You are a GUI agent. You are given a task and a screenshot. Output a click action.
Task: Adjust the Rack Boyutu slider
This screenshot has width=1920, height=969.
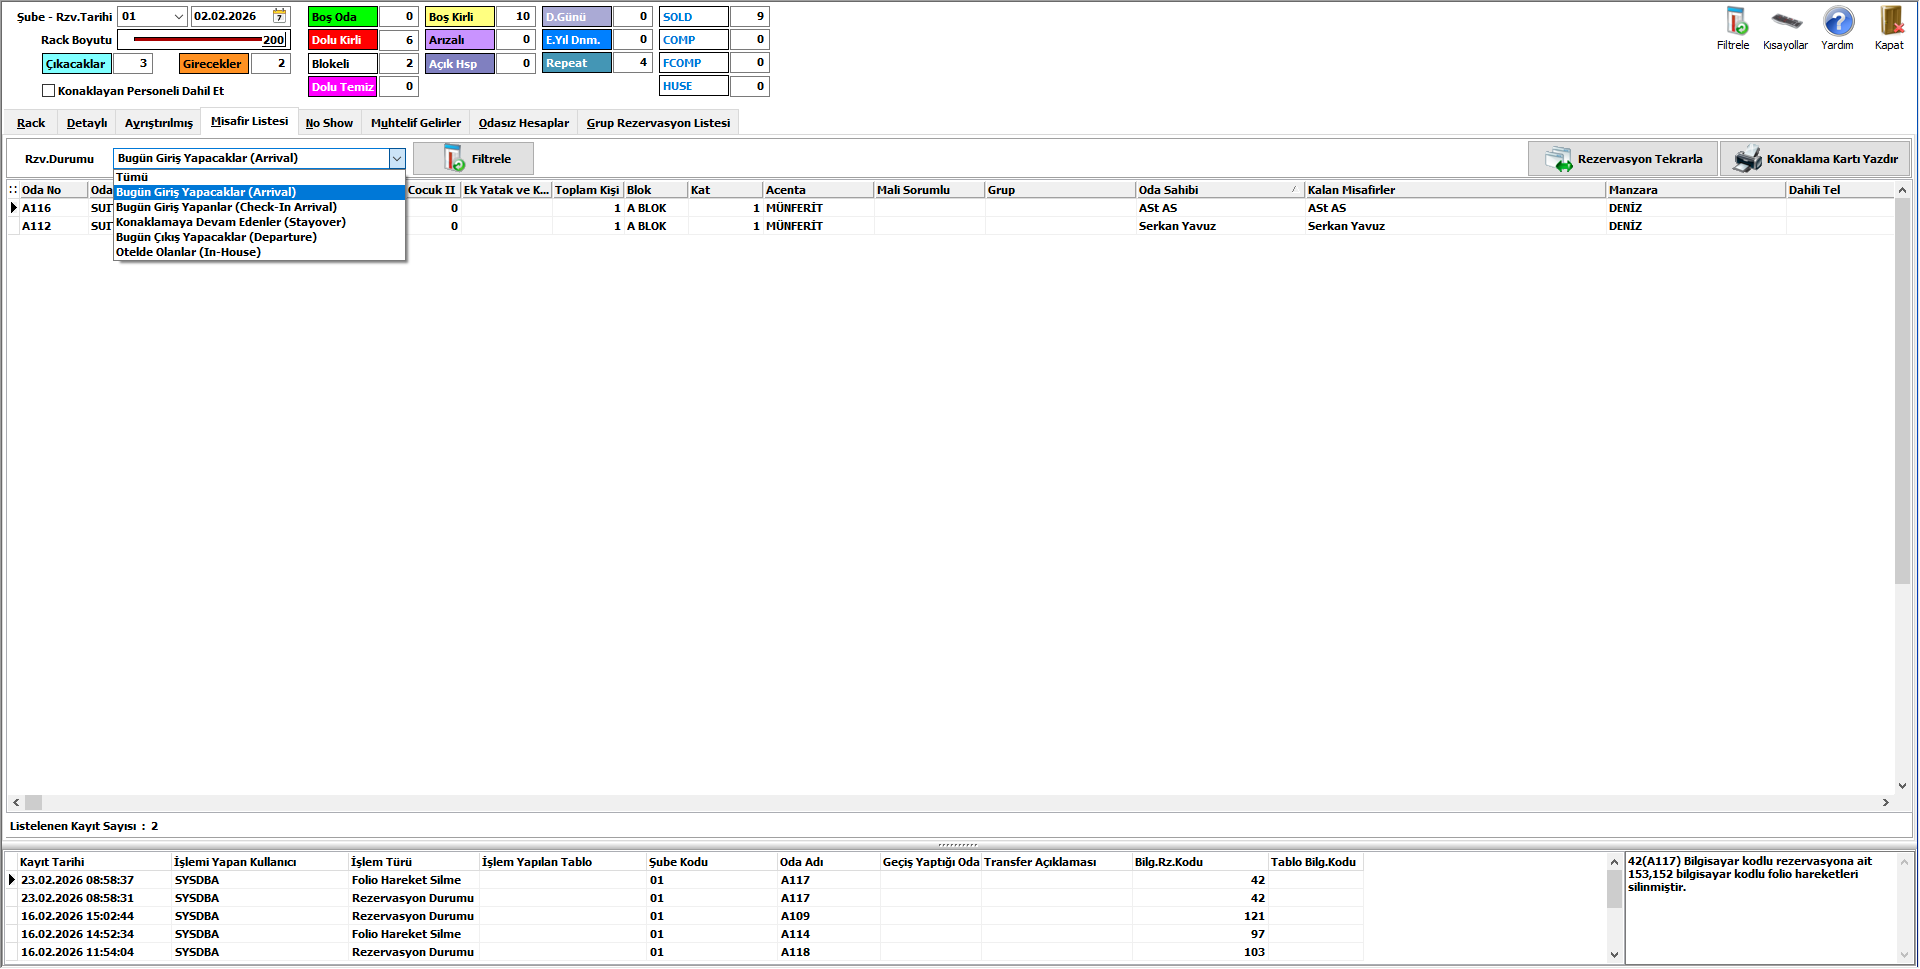pos(197,40)
